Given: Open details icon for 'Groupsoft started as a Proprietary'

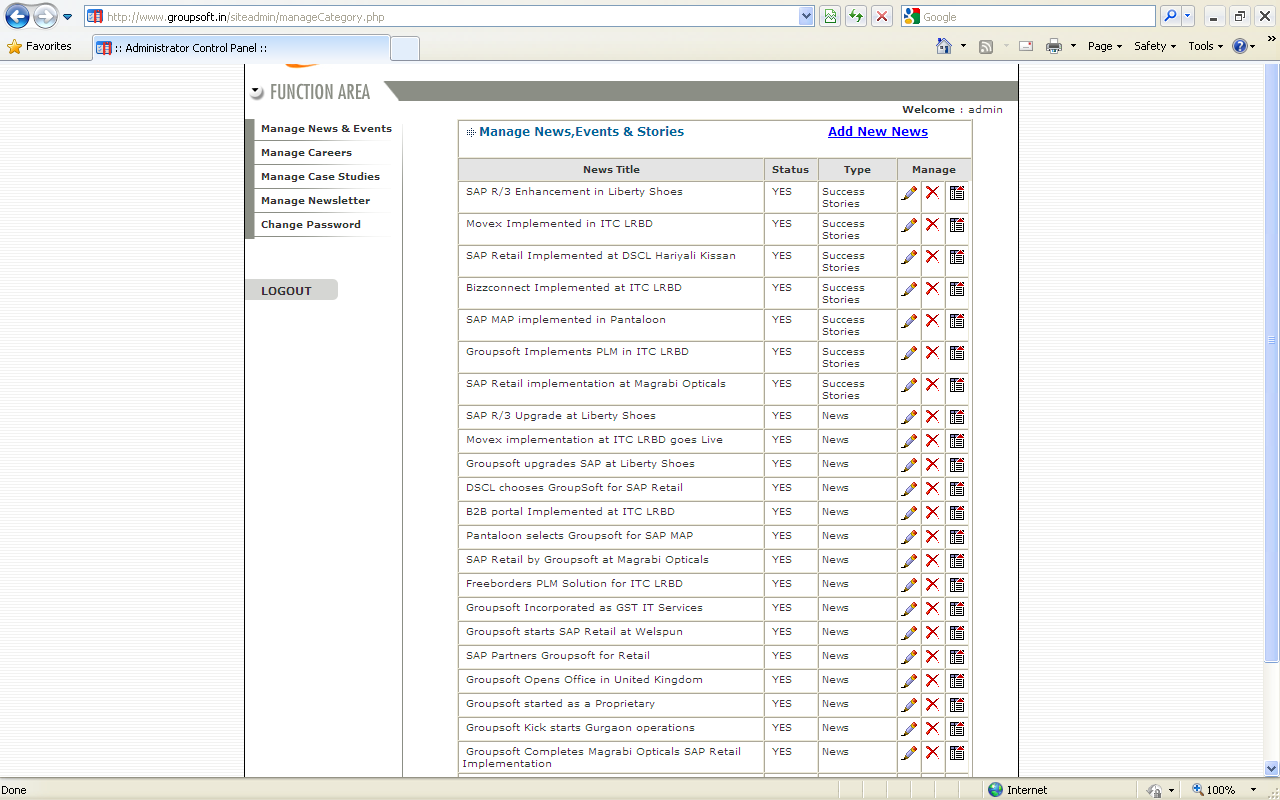Looking at the screenshot, I should tap(957, 705).
